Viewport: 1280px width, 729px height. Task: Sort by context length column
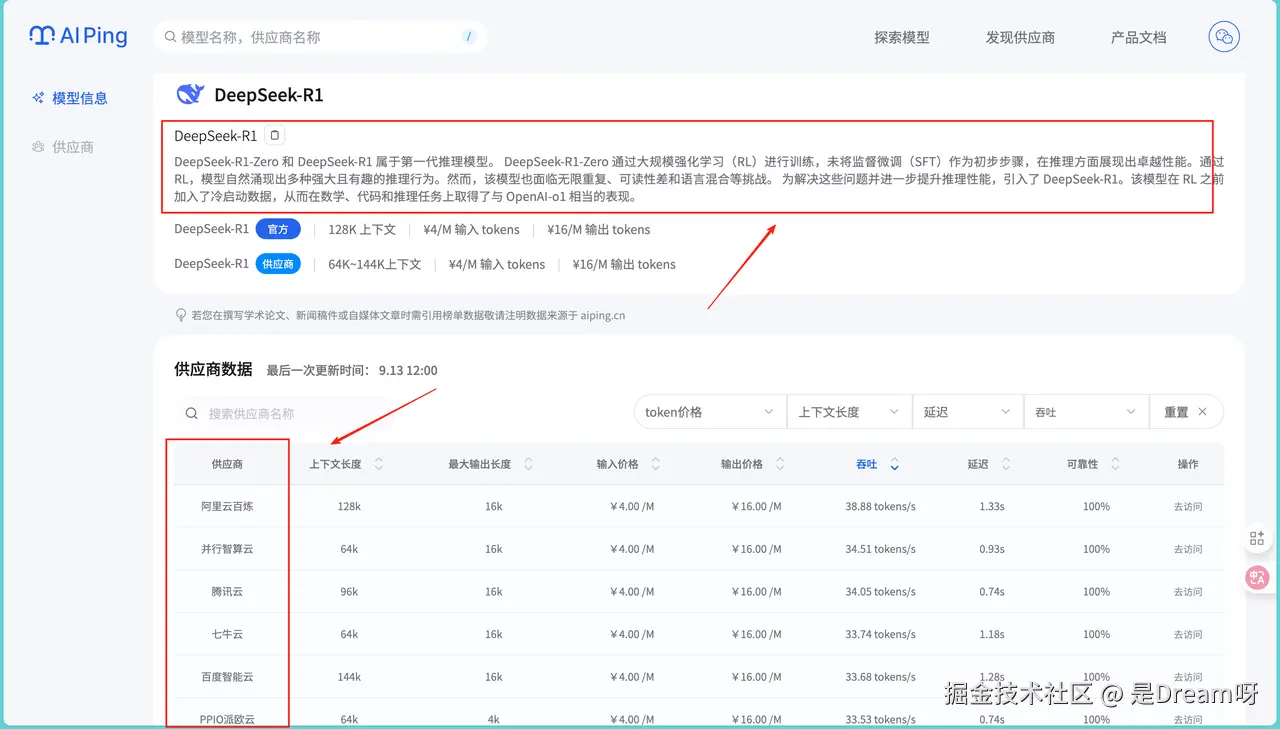[x=378, y=464]
